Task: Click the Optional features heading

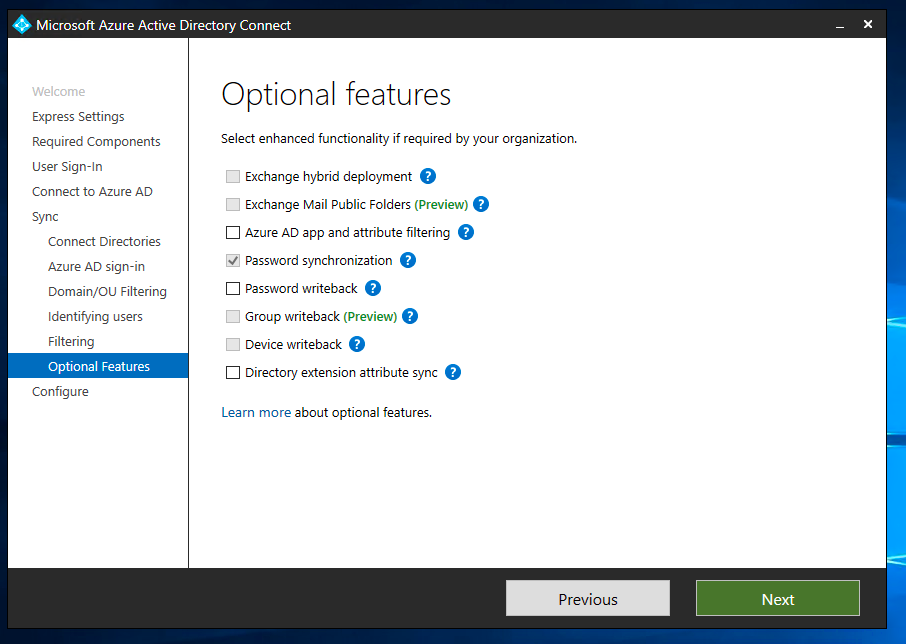Action: click(336, 94)
